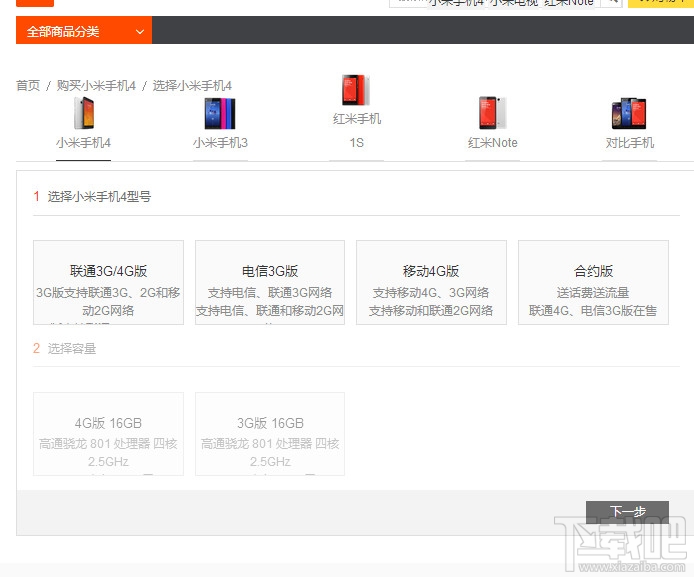Switch to the 红米Note tab label
The width and height of the screenshot is (694, 577).
point(493,142)
